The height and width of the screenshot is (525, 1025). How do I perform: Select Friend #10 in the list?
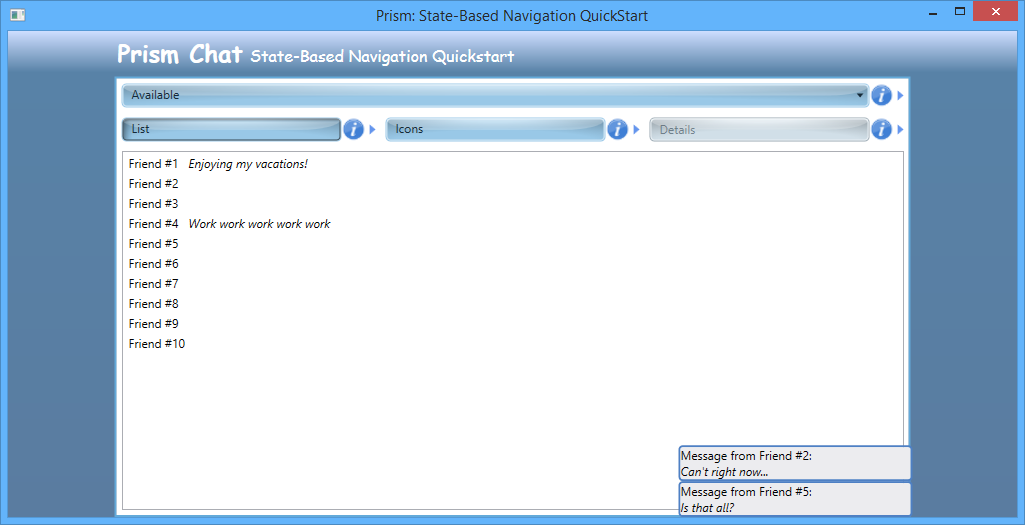pos(157,343)
